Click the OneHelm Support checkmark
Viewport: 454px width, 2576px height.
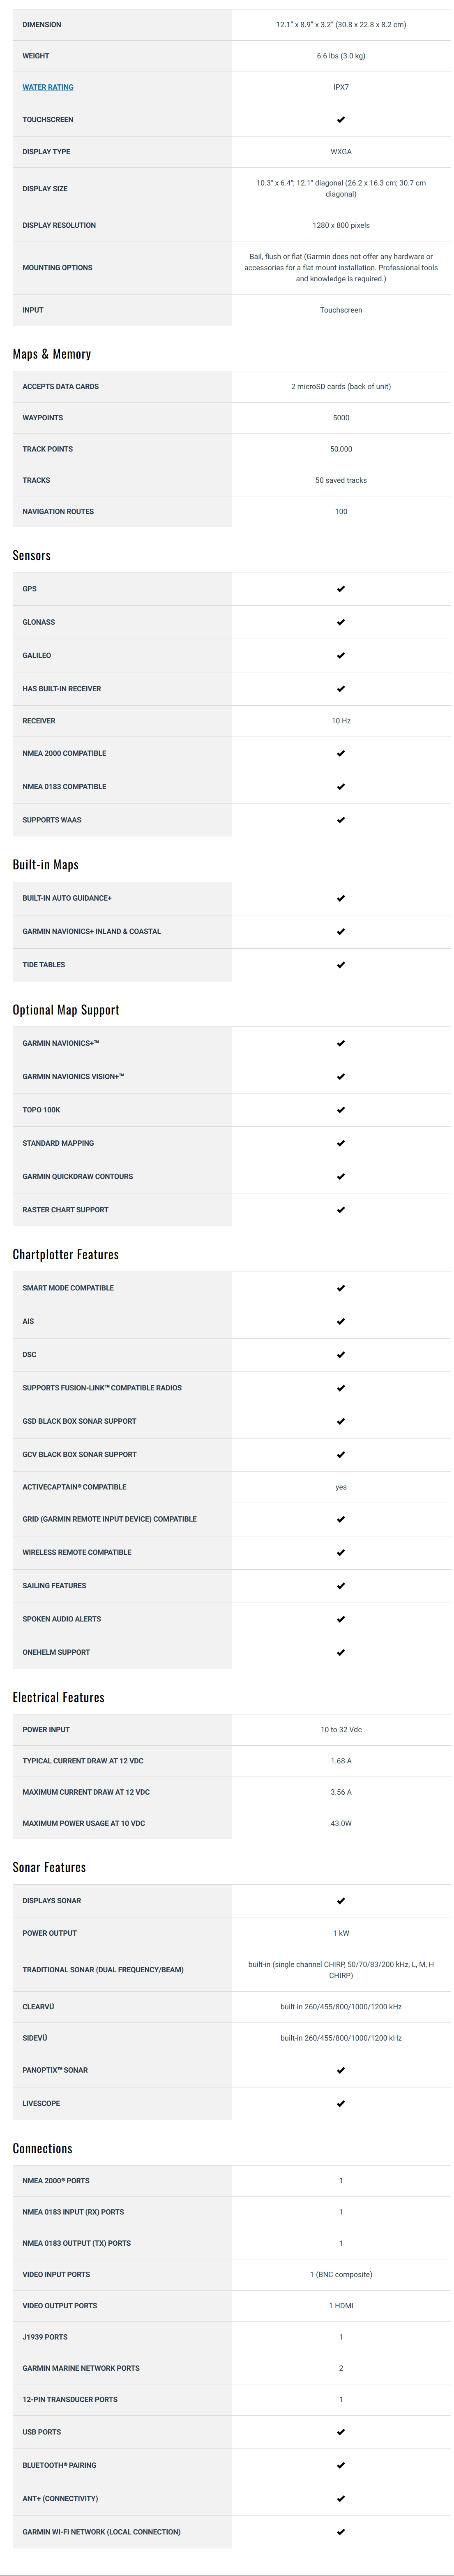(341, 1652)
